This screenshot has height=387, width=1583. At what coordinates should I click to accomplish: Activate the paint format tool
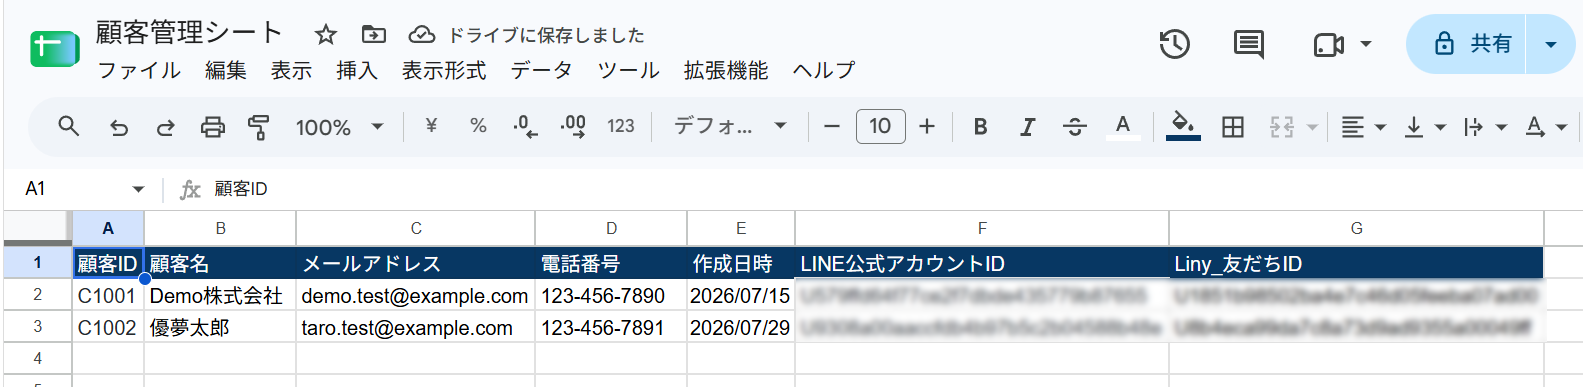(x=259, y=127)
